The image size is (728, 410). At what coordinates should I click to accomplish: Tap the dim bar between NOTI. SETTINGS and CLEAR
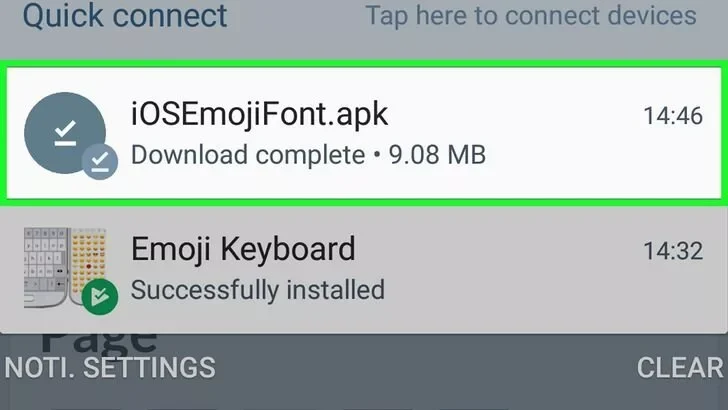[420, 367]
